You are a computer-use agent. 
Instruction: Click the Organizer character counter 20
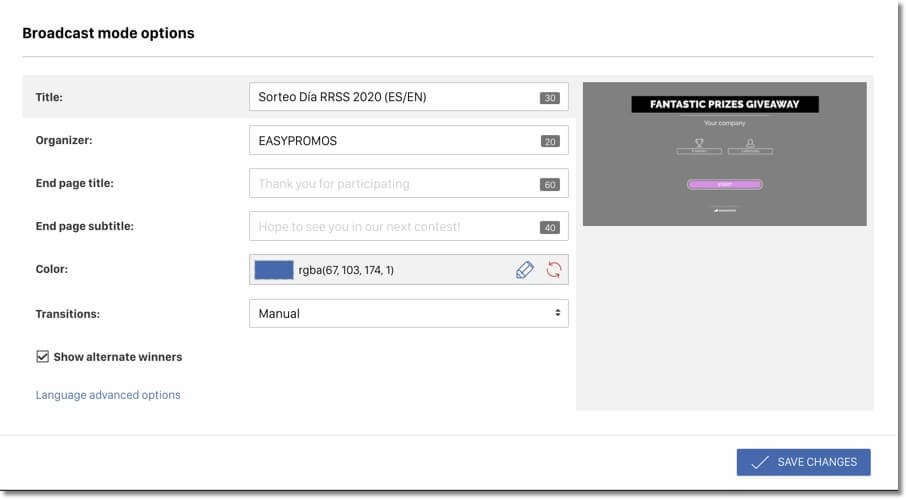tap(549, 141)
